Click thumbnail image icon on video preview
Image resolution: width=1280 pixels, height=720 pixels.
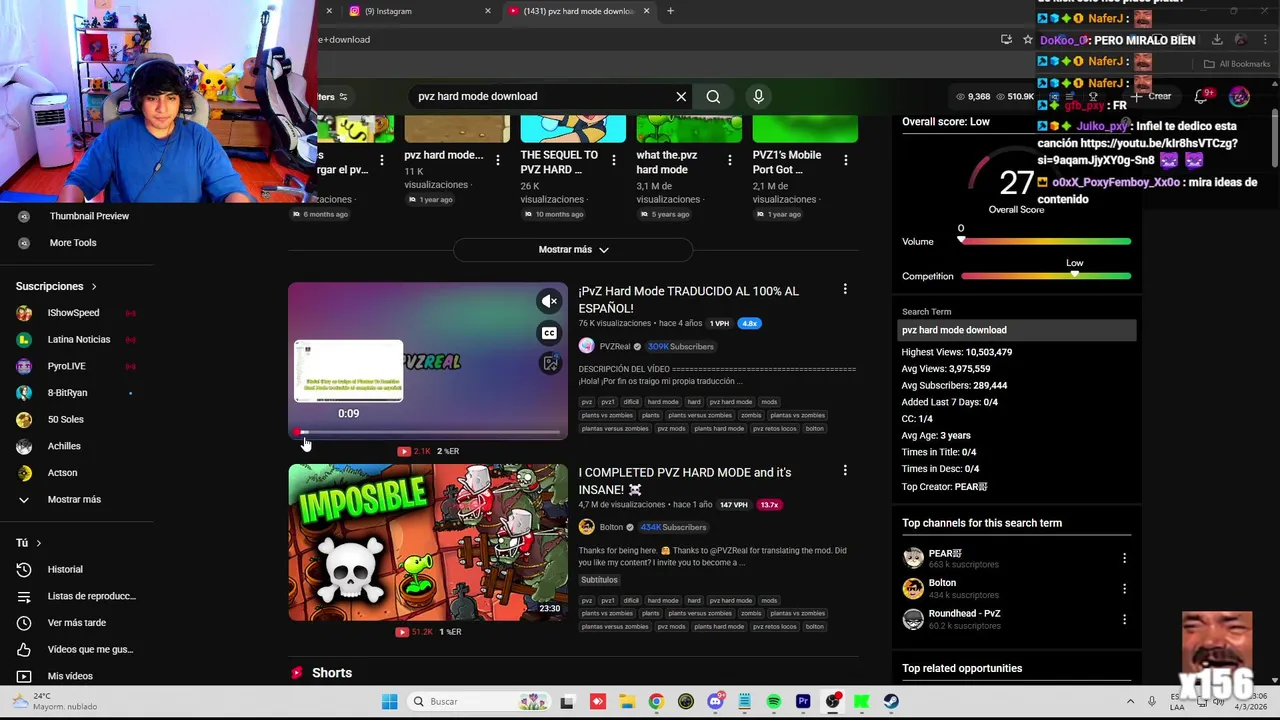(549, 364)
